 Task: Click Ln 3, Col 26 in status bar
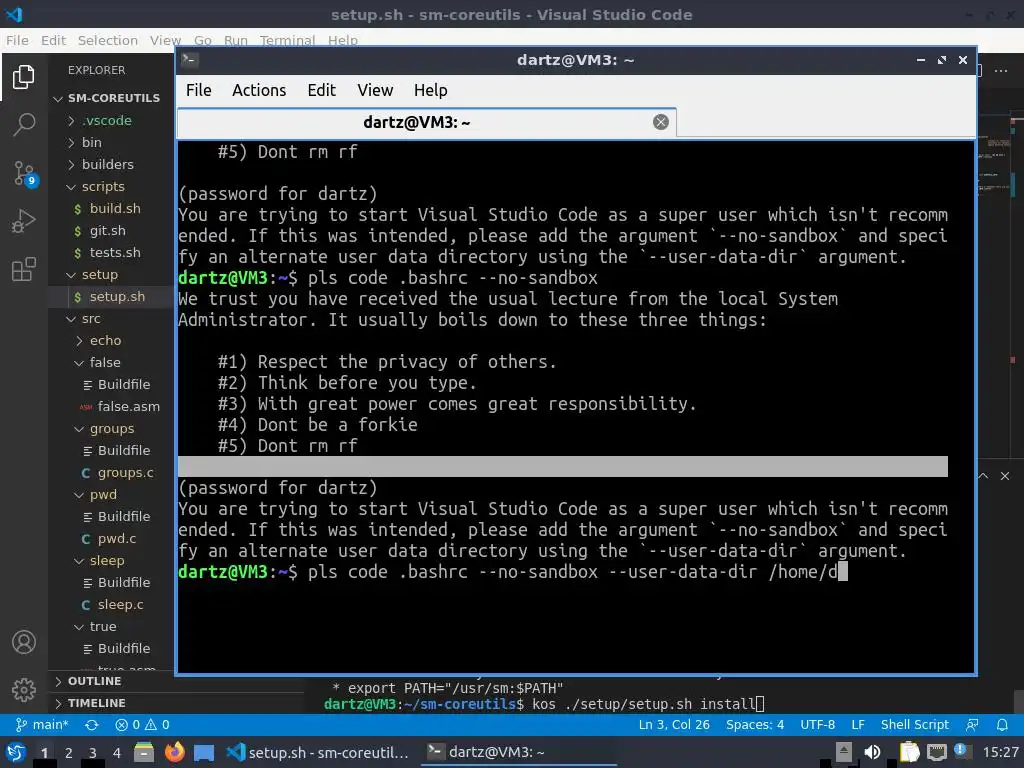coord(674,724)
